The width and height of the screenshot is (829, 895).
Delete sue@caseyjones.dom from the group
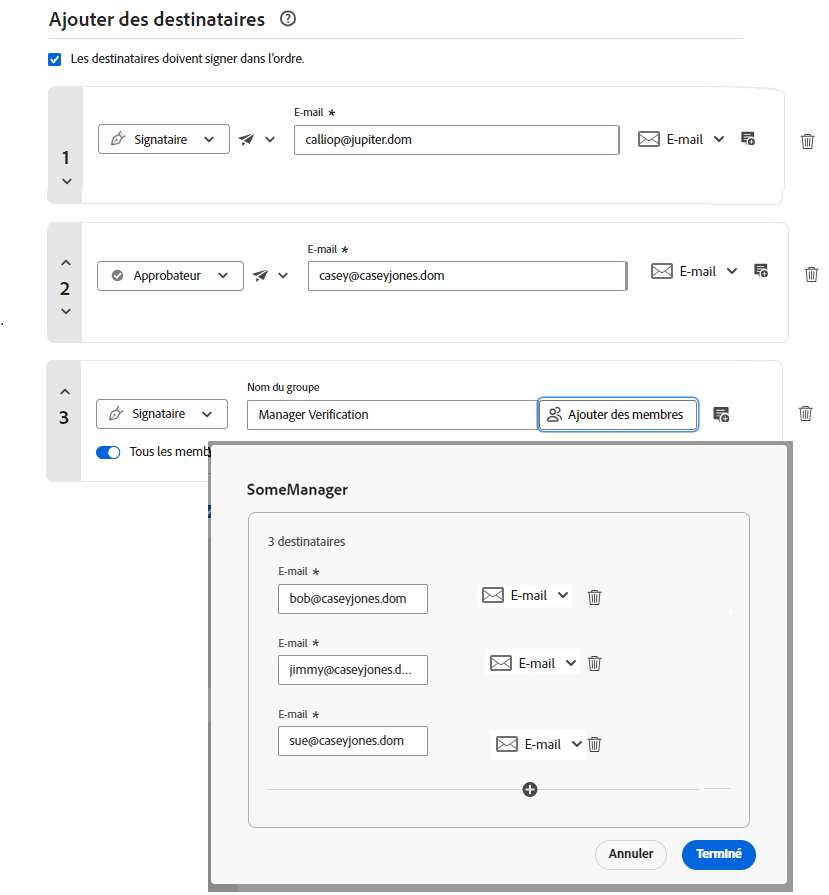click(x=594, y=744)
